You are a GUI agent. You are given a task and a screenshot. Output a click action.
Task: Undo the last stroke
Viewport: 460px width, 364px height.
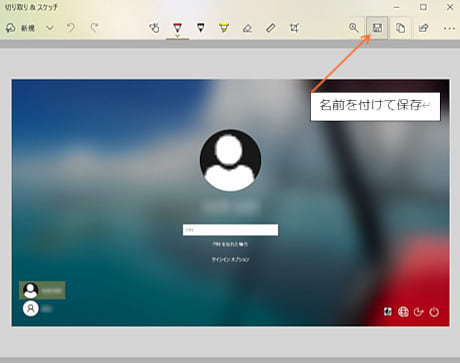71,27
